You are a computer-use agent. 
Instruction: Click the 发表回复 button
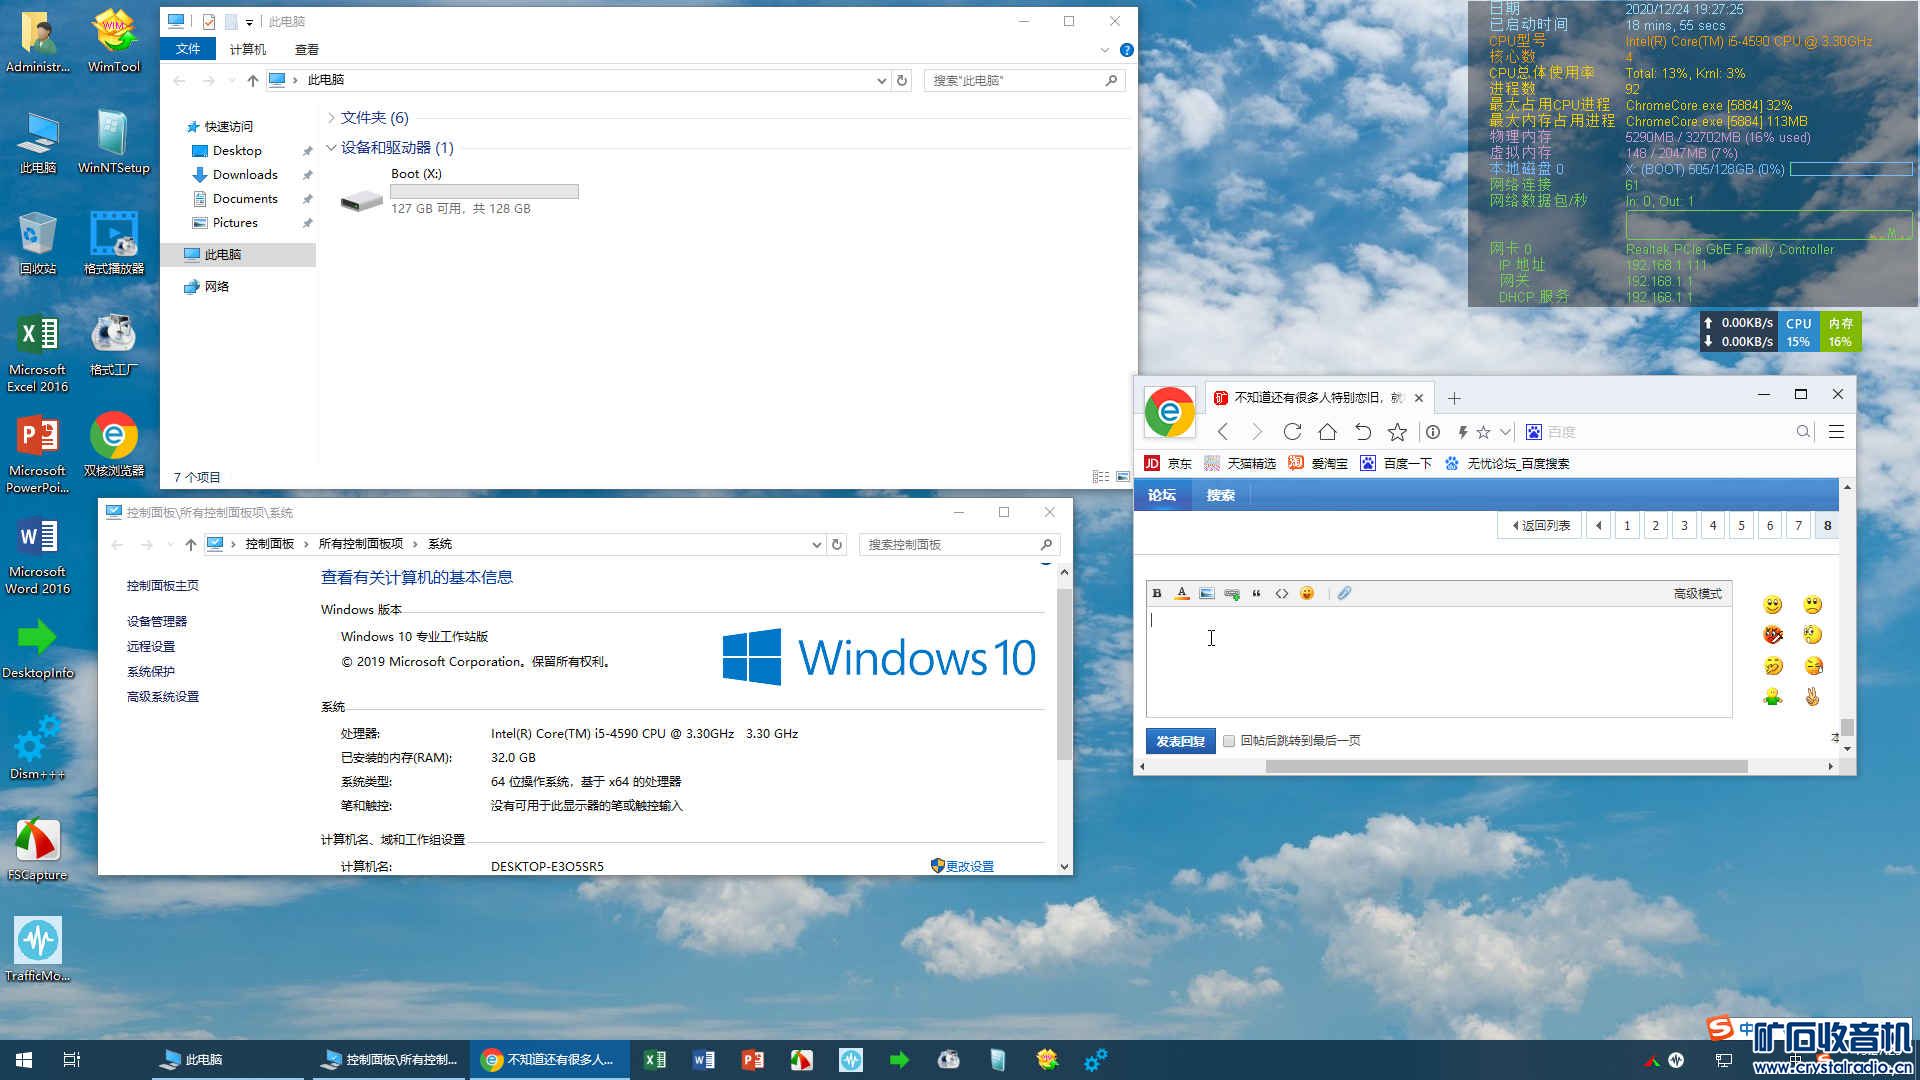point(1180,741)
